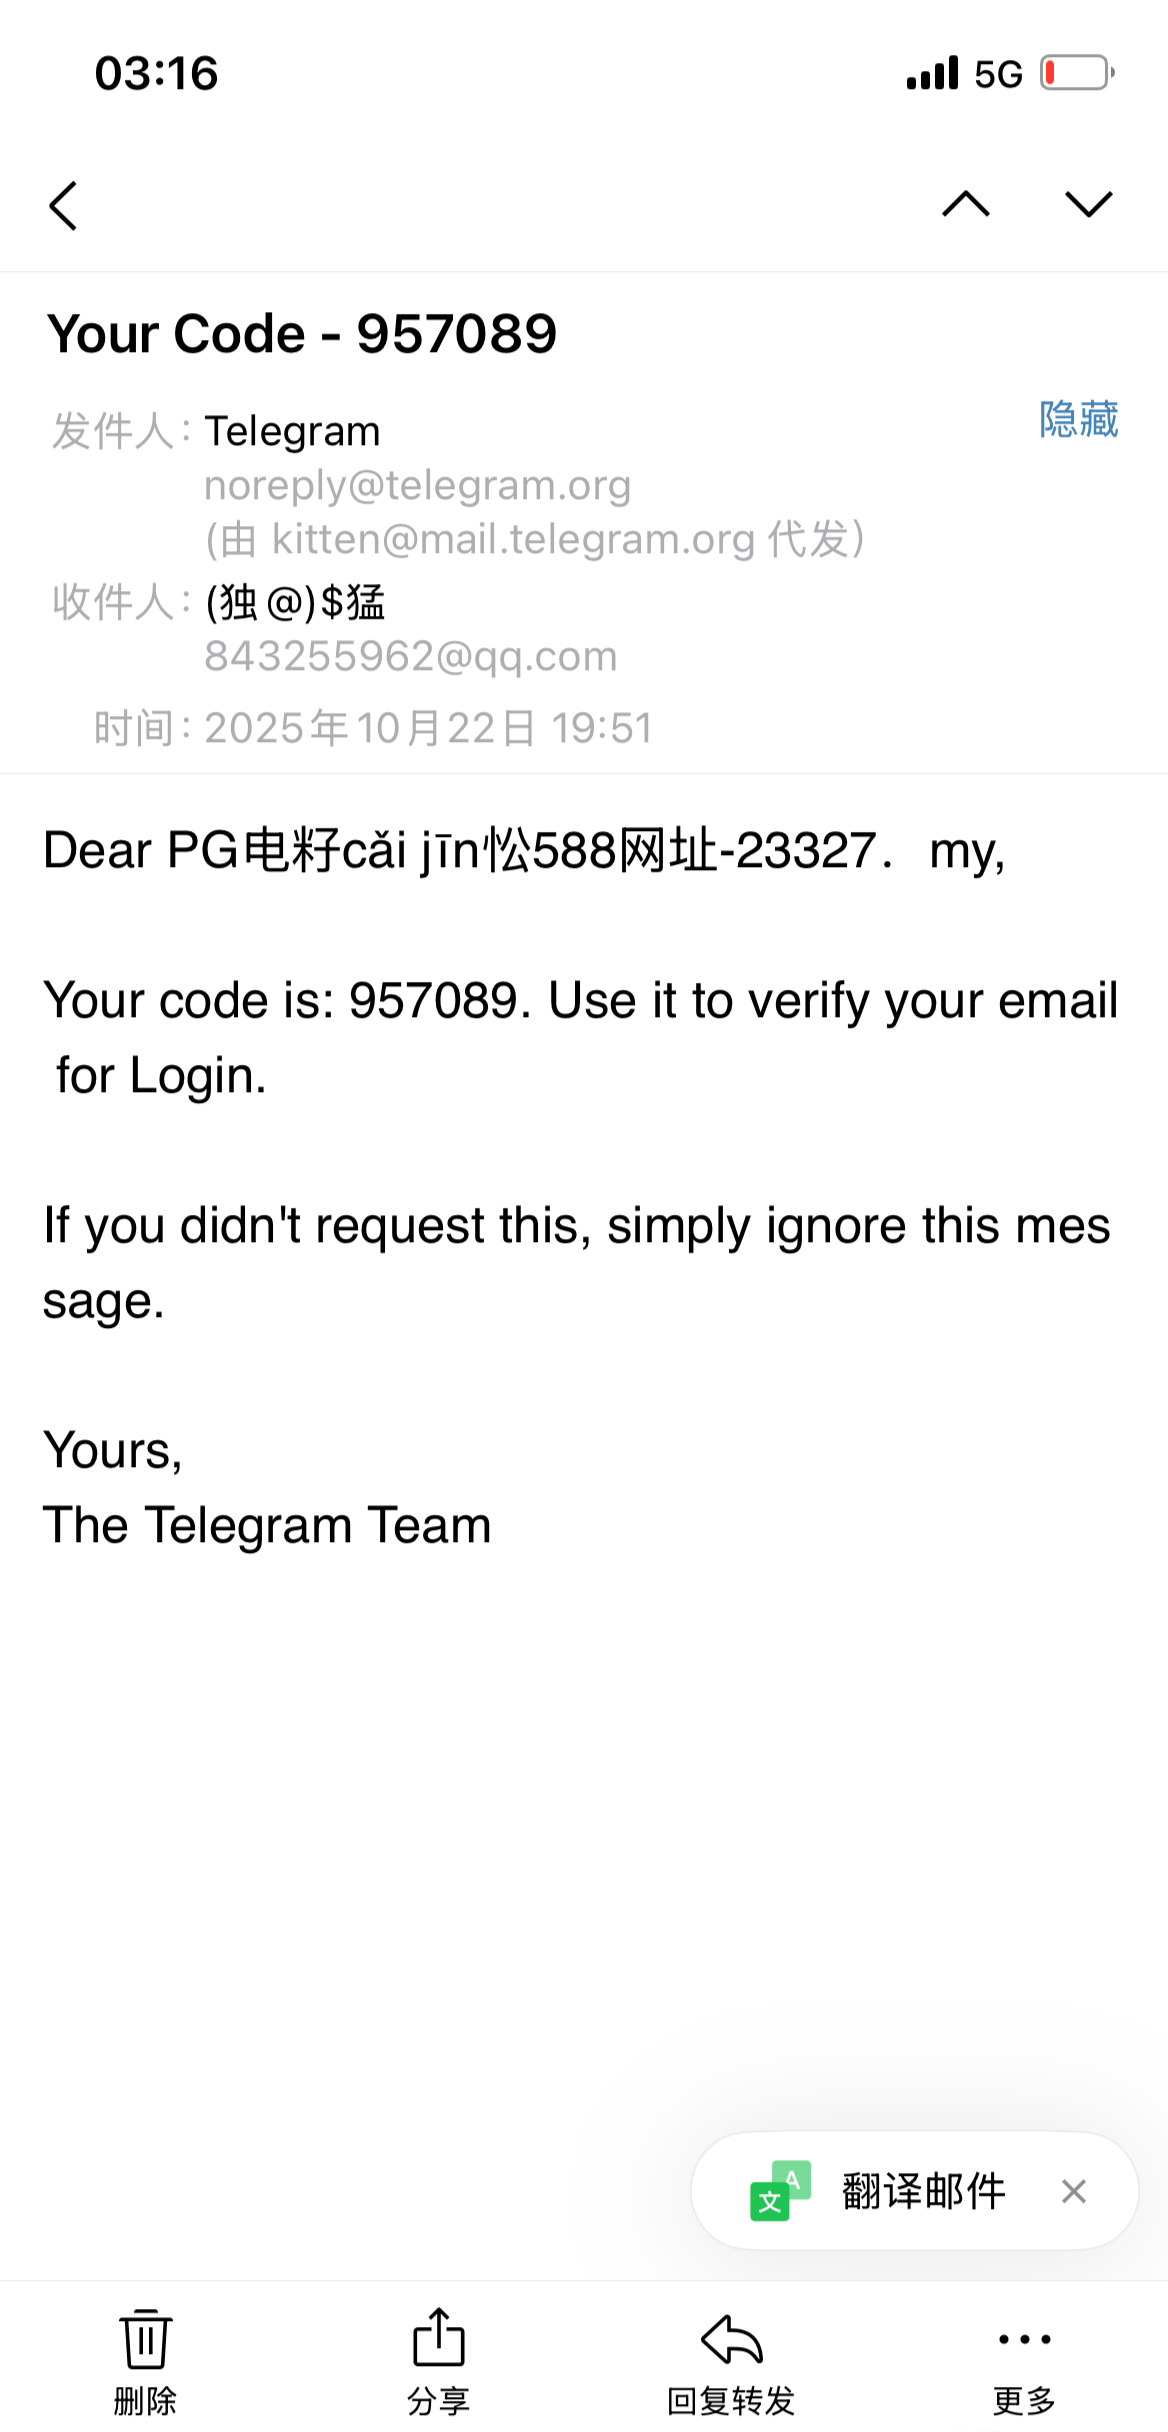This screenshot has height=2432, width=1168.
Task: Tap the email timestamp 2025年10月22日 19:51
Action: (x=428, y=728)
